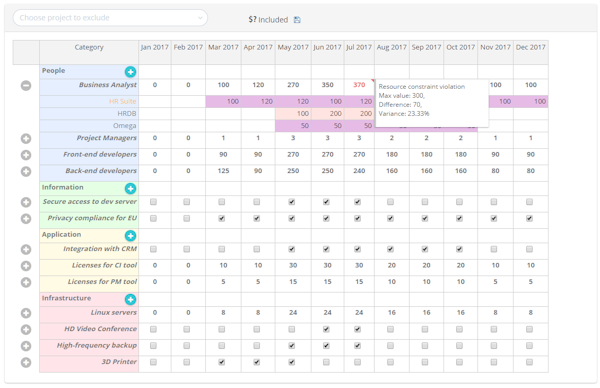Click Licenses for CI tool Sep 2017 value

[427, 266]
